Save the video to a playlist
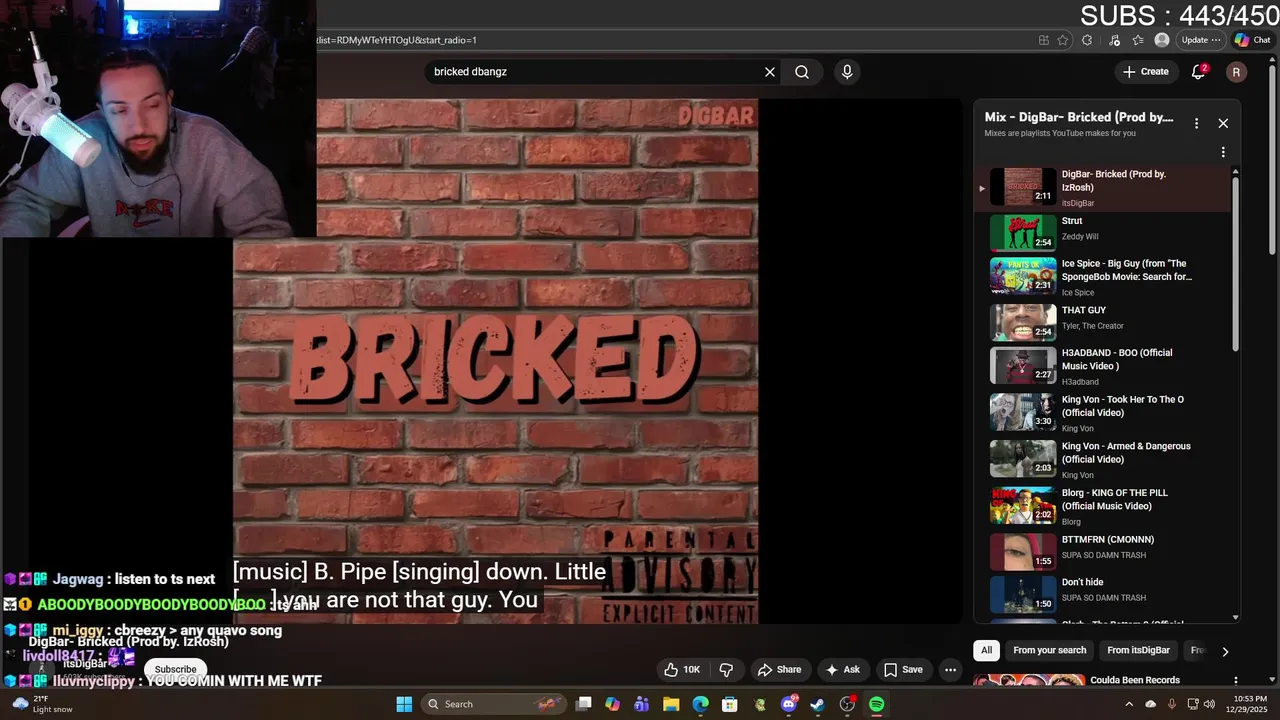 click(x=903, y=669)
